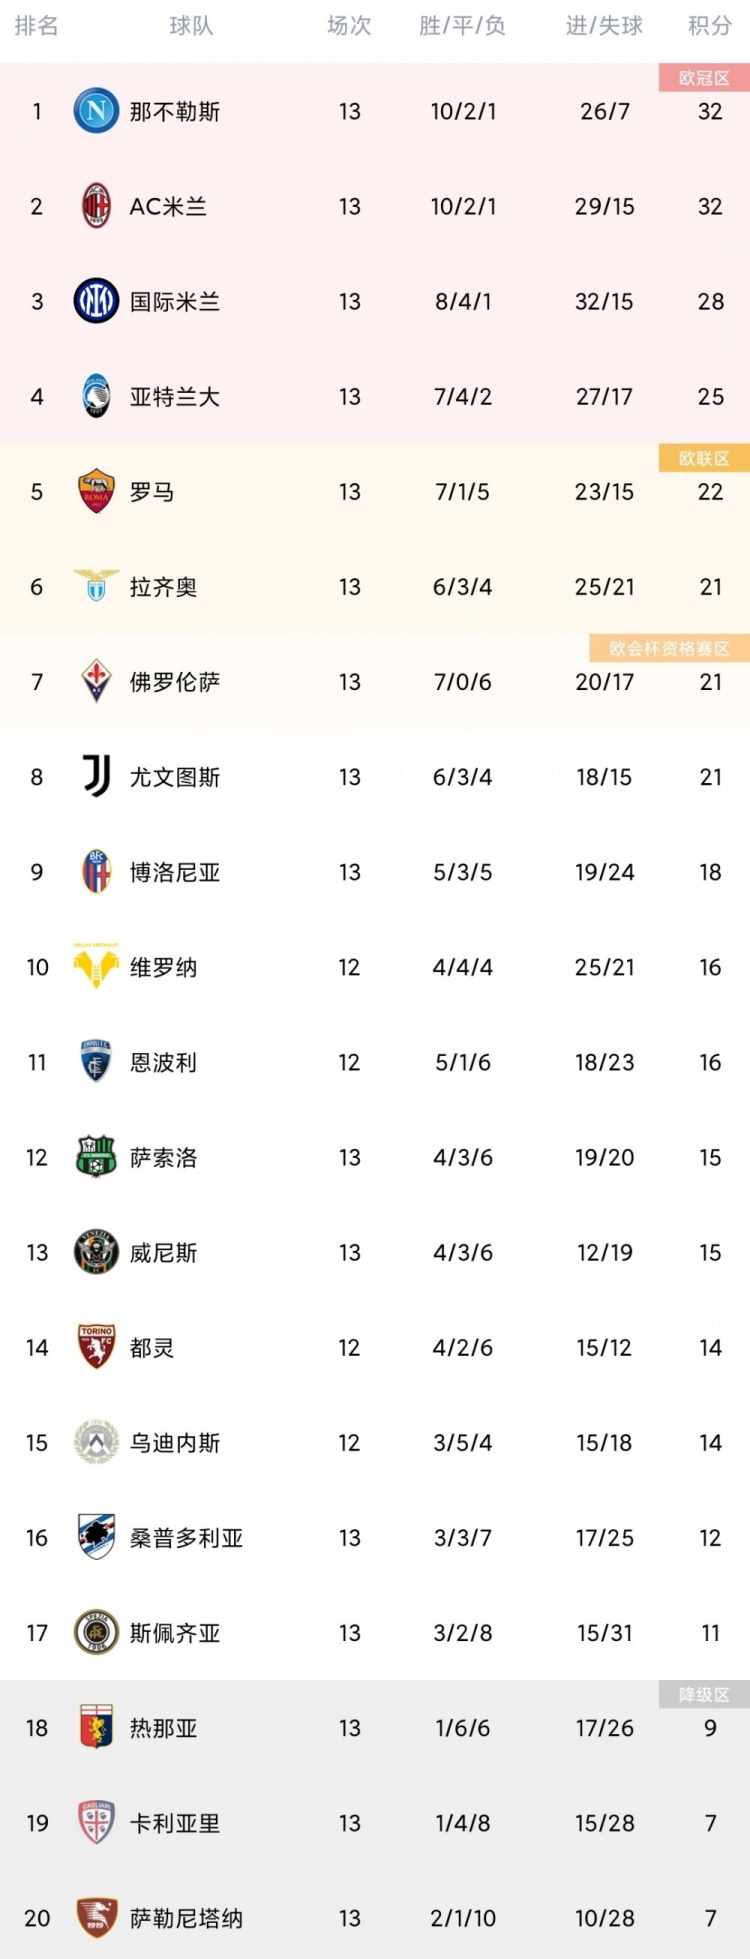
Task: Open the 博洛尼亚 team name link
Action: click(x=175, y=872)
